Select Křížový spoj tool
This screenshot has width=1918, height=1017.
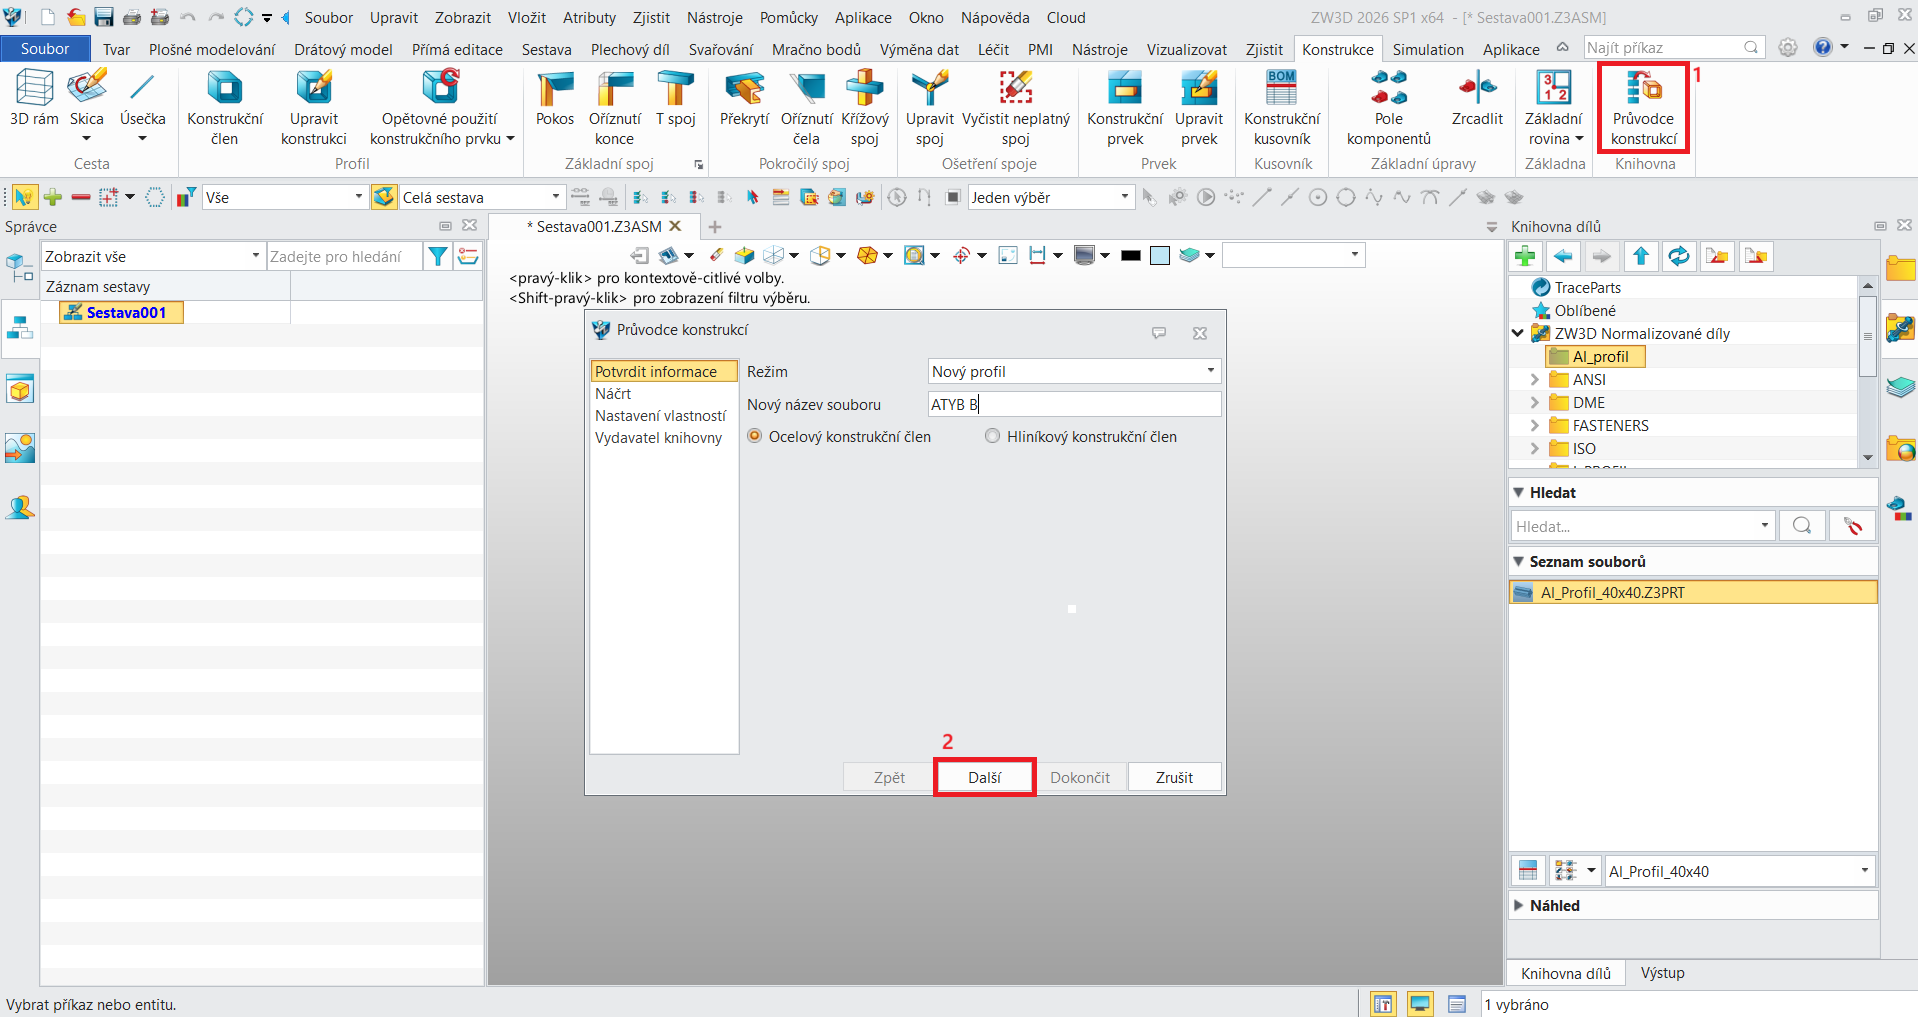click(865, 108)
